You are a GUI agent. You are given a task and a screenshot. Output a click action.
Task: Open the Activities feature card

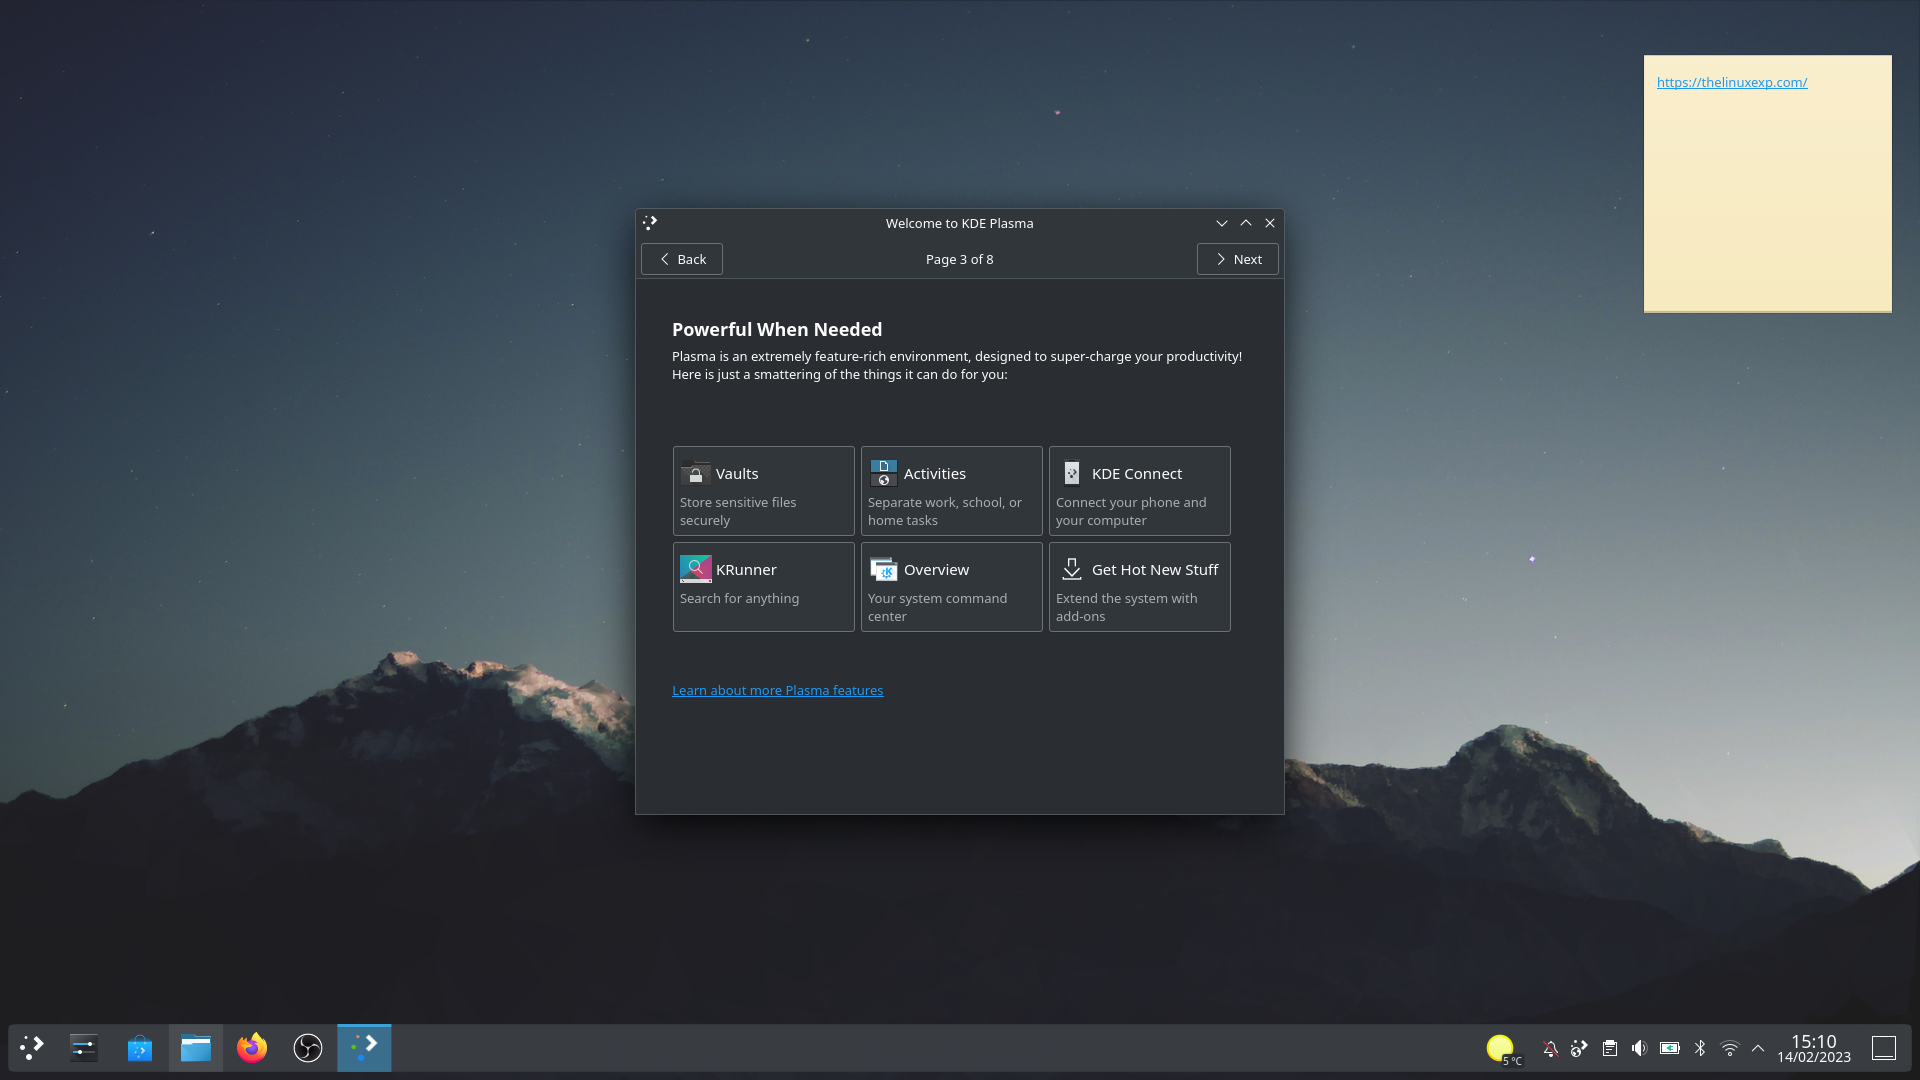tap(951, 491)
